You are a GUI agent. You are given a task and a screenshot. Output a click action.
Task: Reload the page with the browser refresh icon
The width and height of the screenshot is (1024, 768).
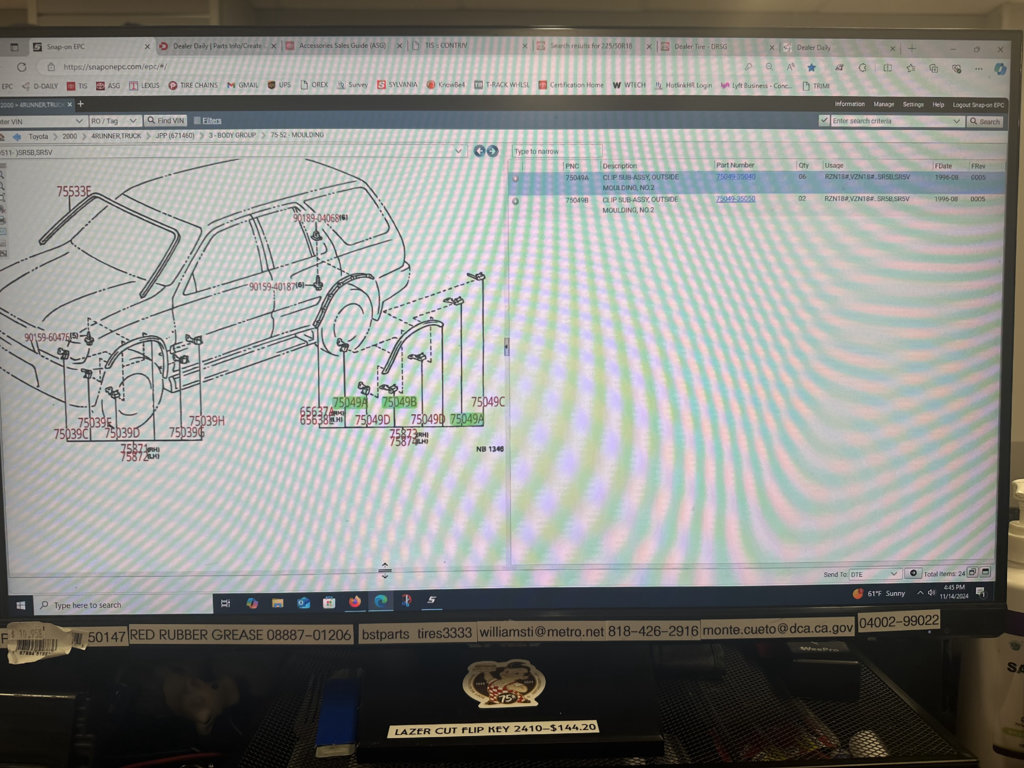pos(22,67)
